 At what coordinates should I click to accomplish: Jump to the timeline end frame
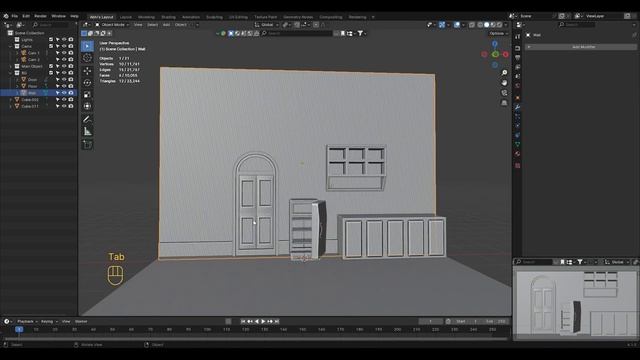point(277,322)
